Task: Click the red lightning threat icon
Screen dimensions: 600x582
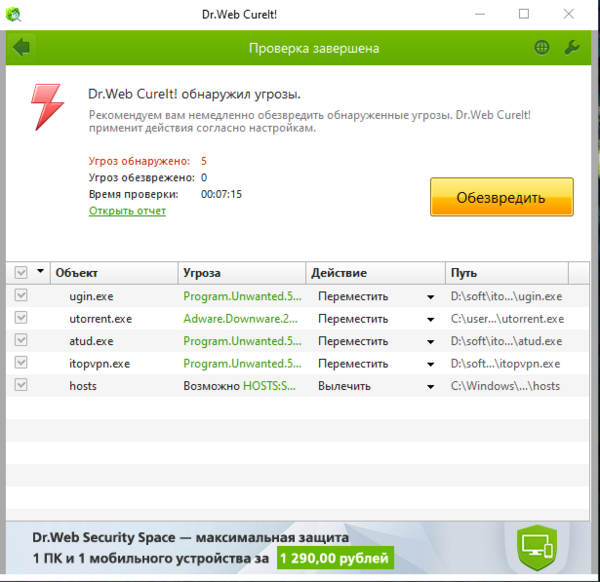Action: coord(47,108)
